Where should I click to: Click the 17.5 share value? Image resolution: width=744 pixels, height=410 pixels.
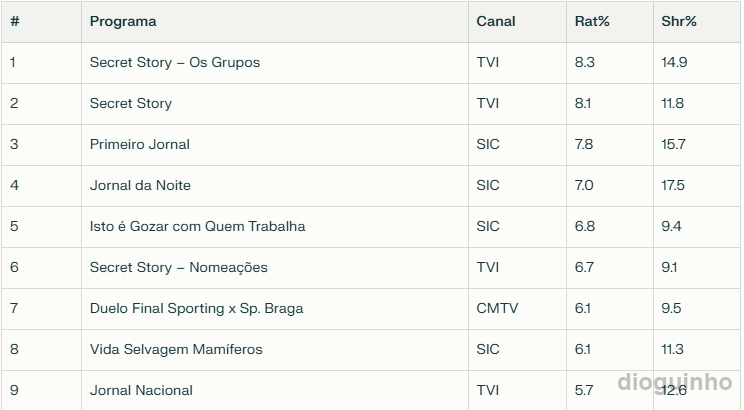673,186
